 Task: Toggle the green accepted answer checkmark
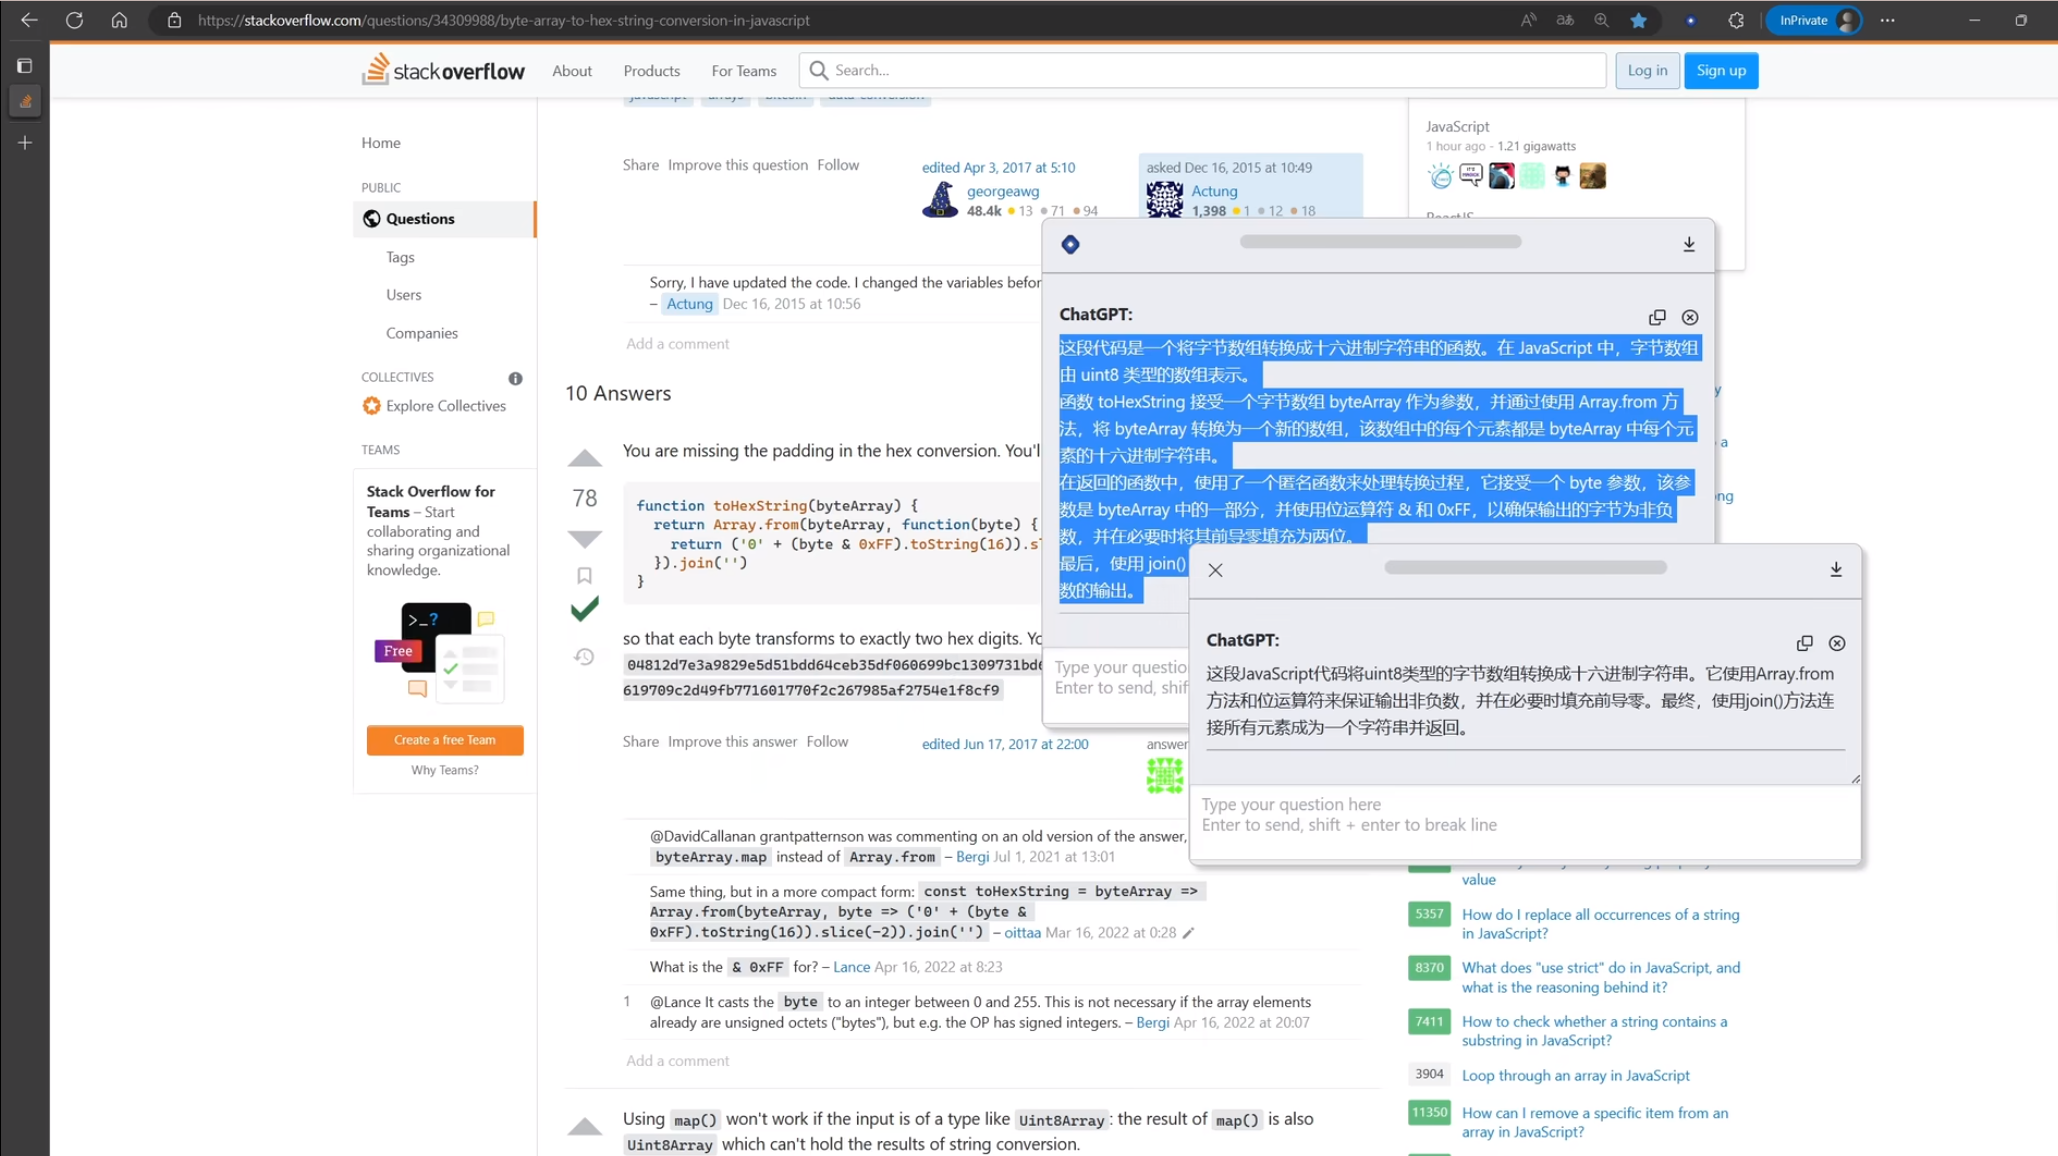point(585,608)
